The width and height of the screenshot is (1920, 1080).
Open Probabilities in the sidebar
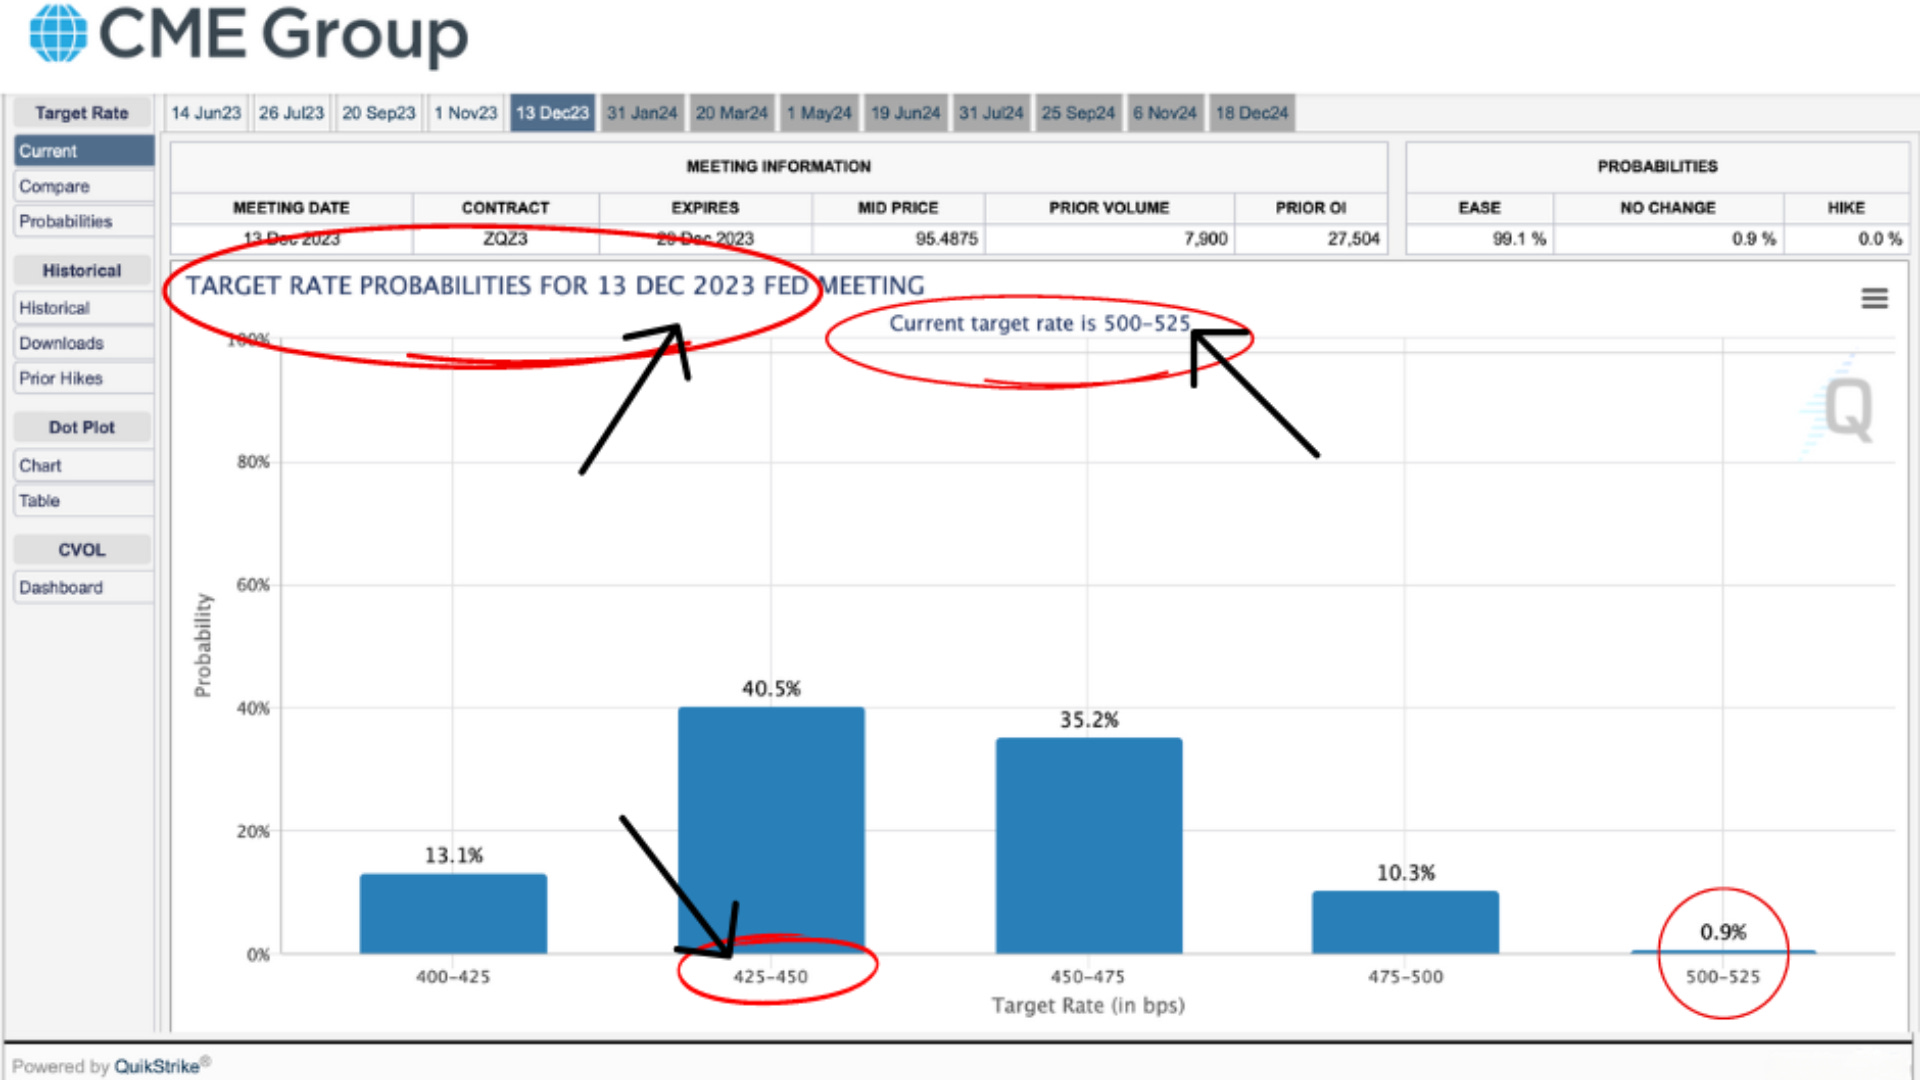[65, 221]
